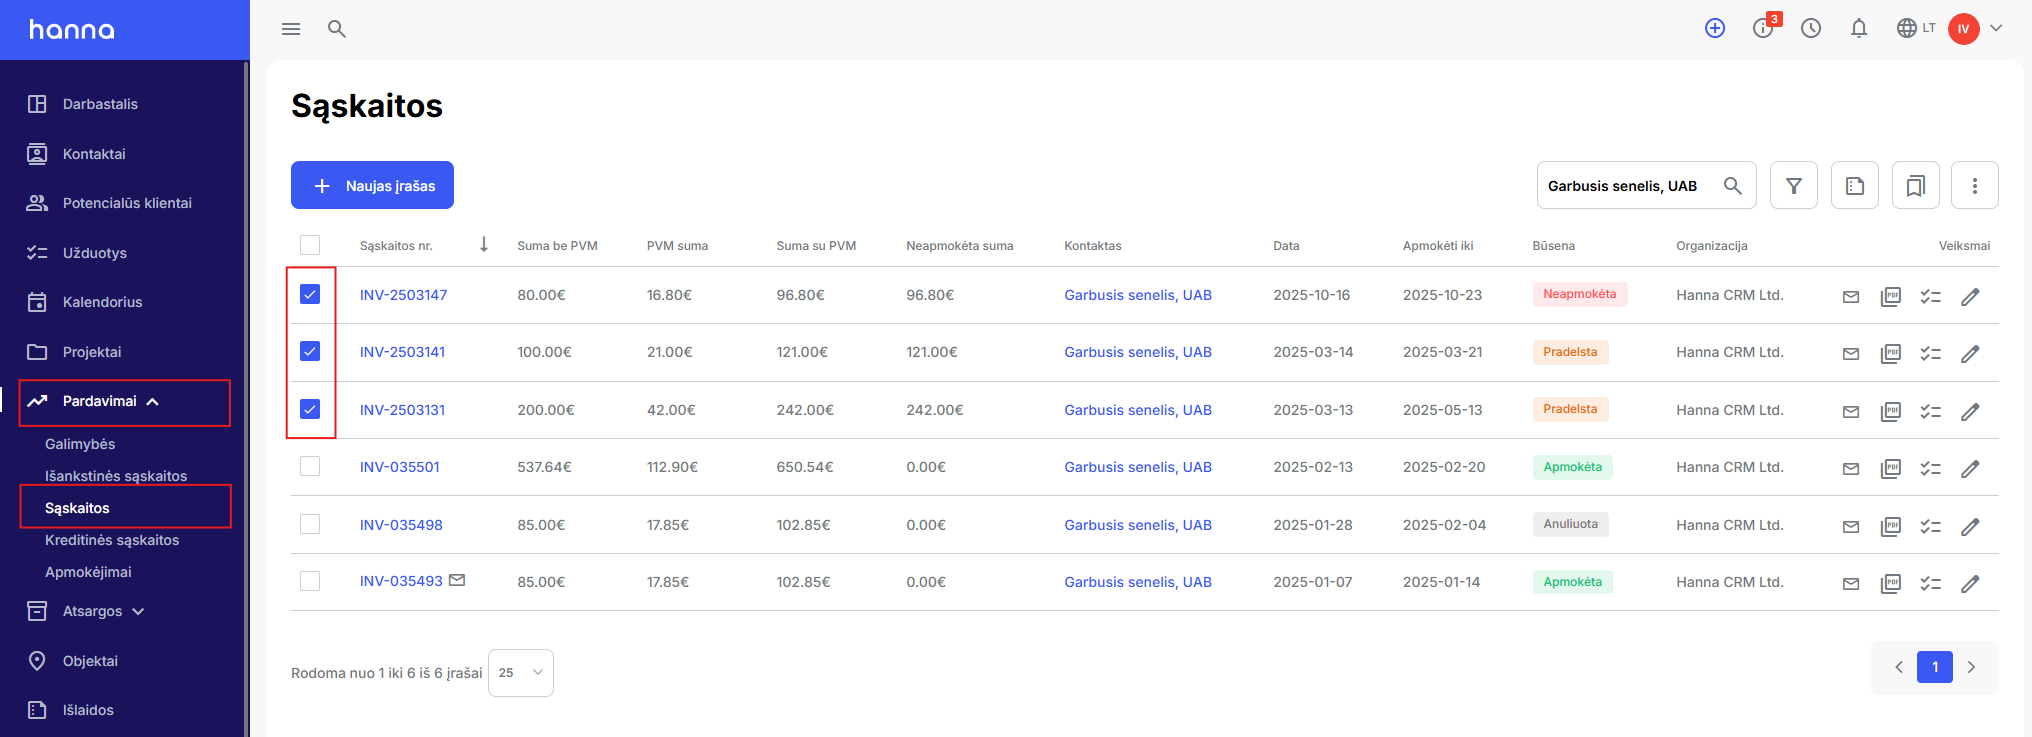Screen dimensions: 2032x737
Task: Open Kreditinės sąskaitos submenu item
Action: coord(112,540)
